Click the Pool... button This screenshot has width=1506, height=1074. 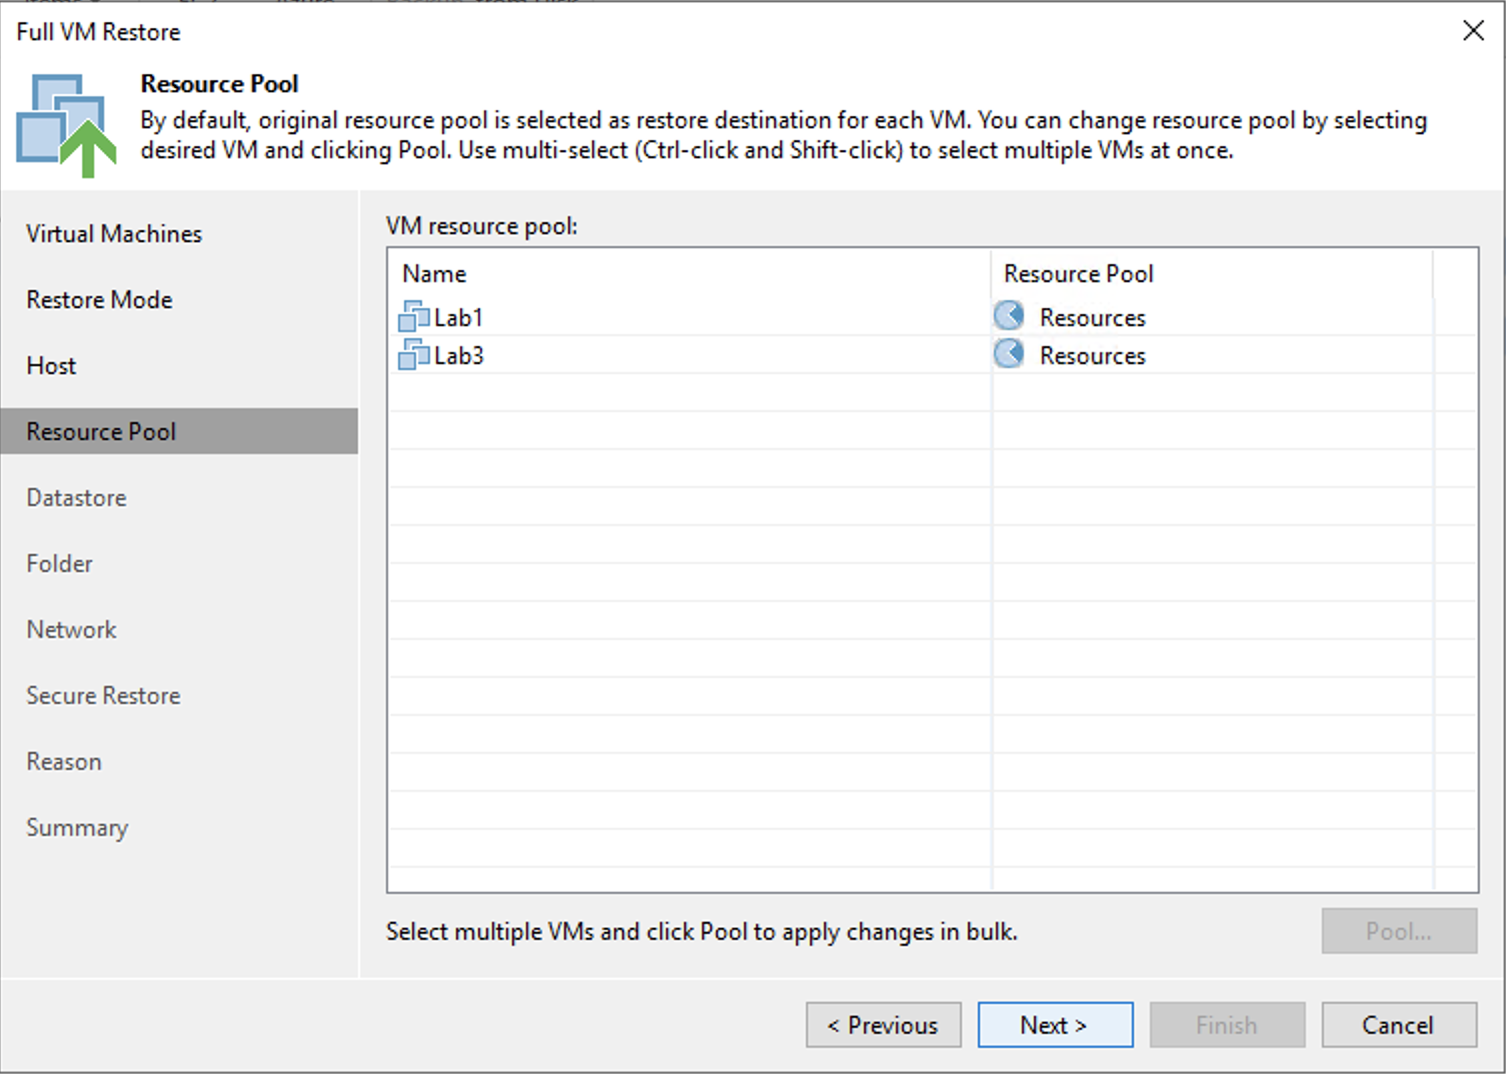click(1399, 931)
